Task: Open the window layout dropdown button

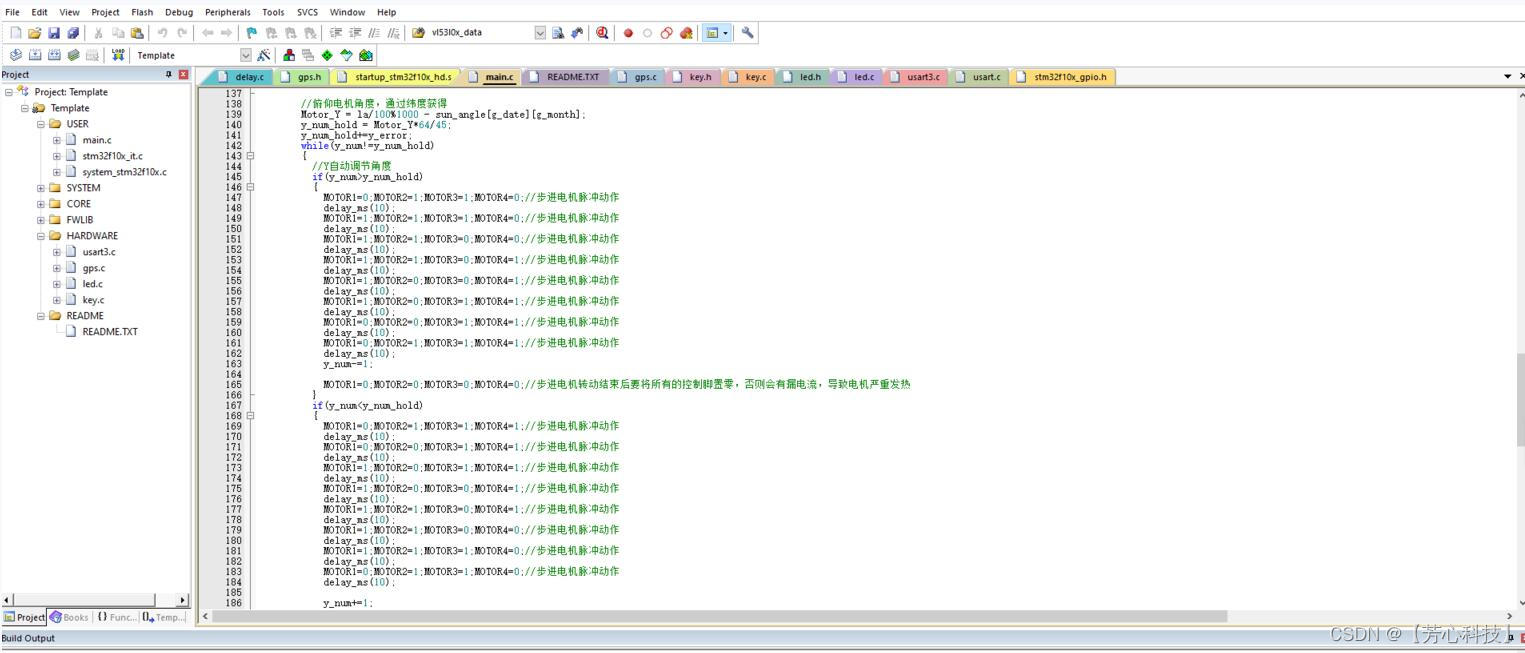Action: (x=726, y=33)
